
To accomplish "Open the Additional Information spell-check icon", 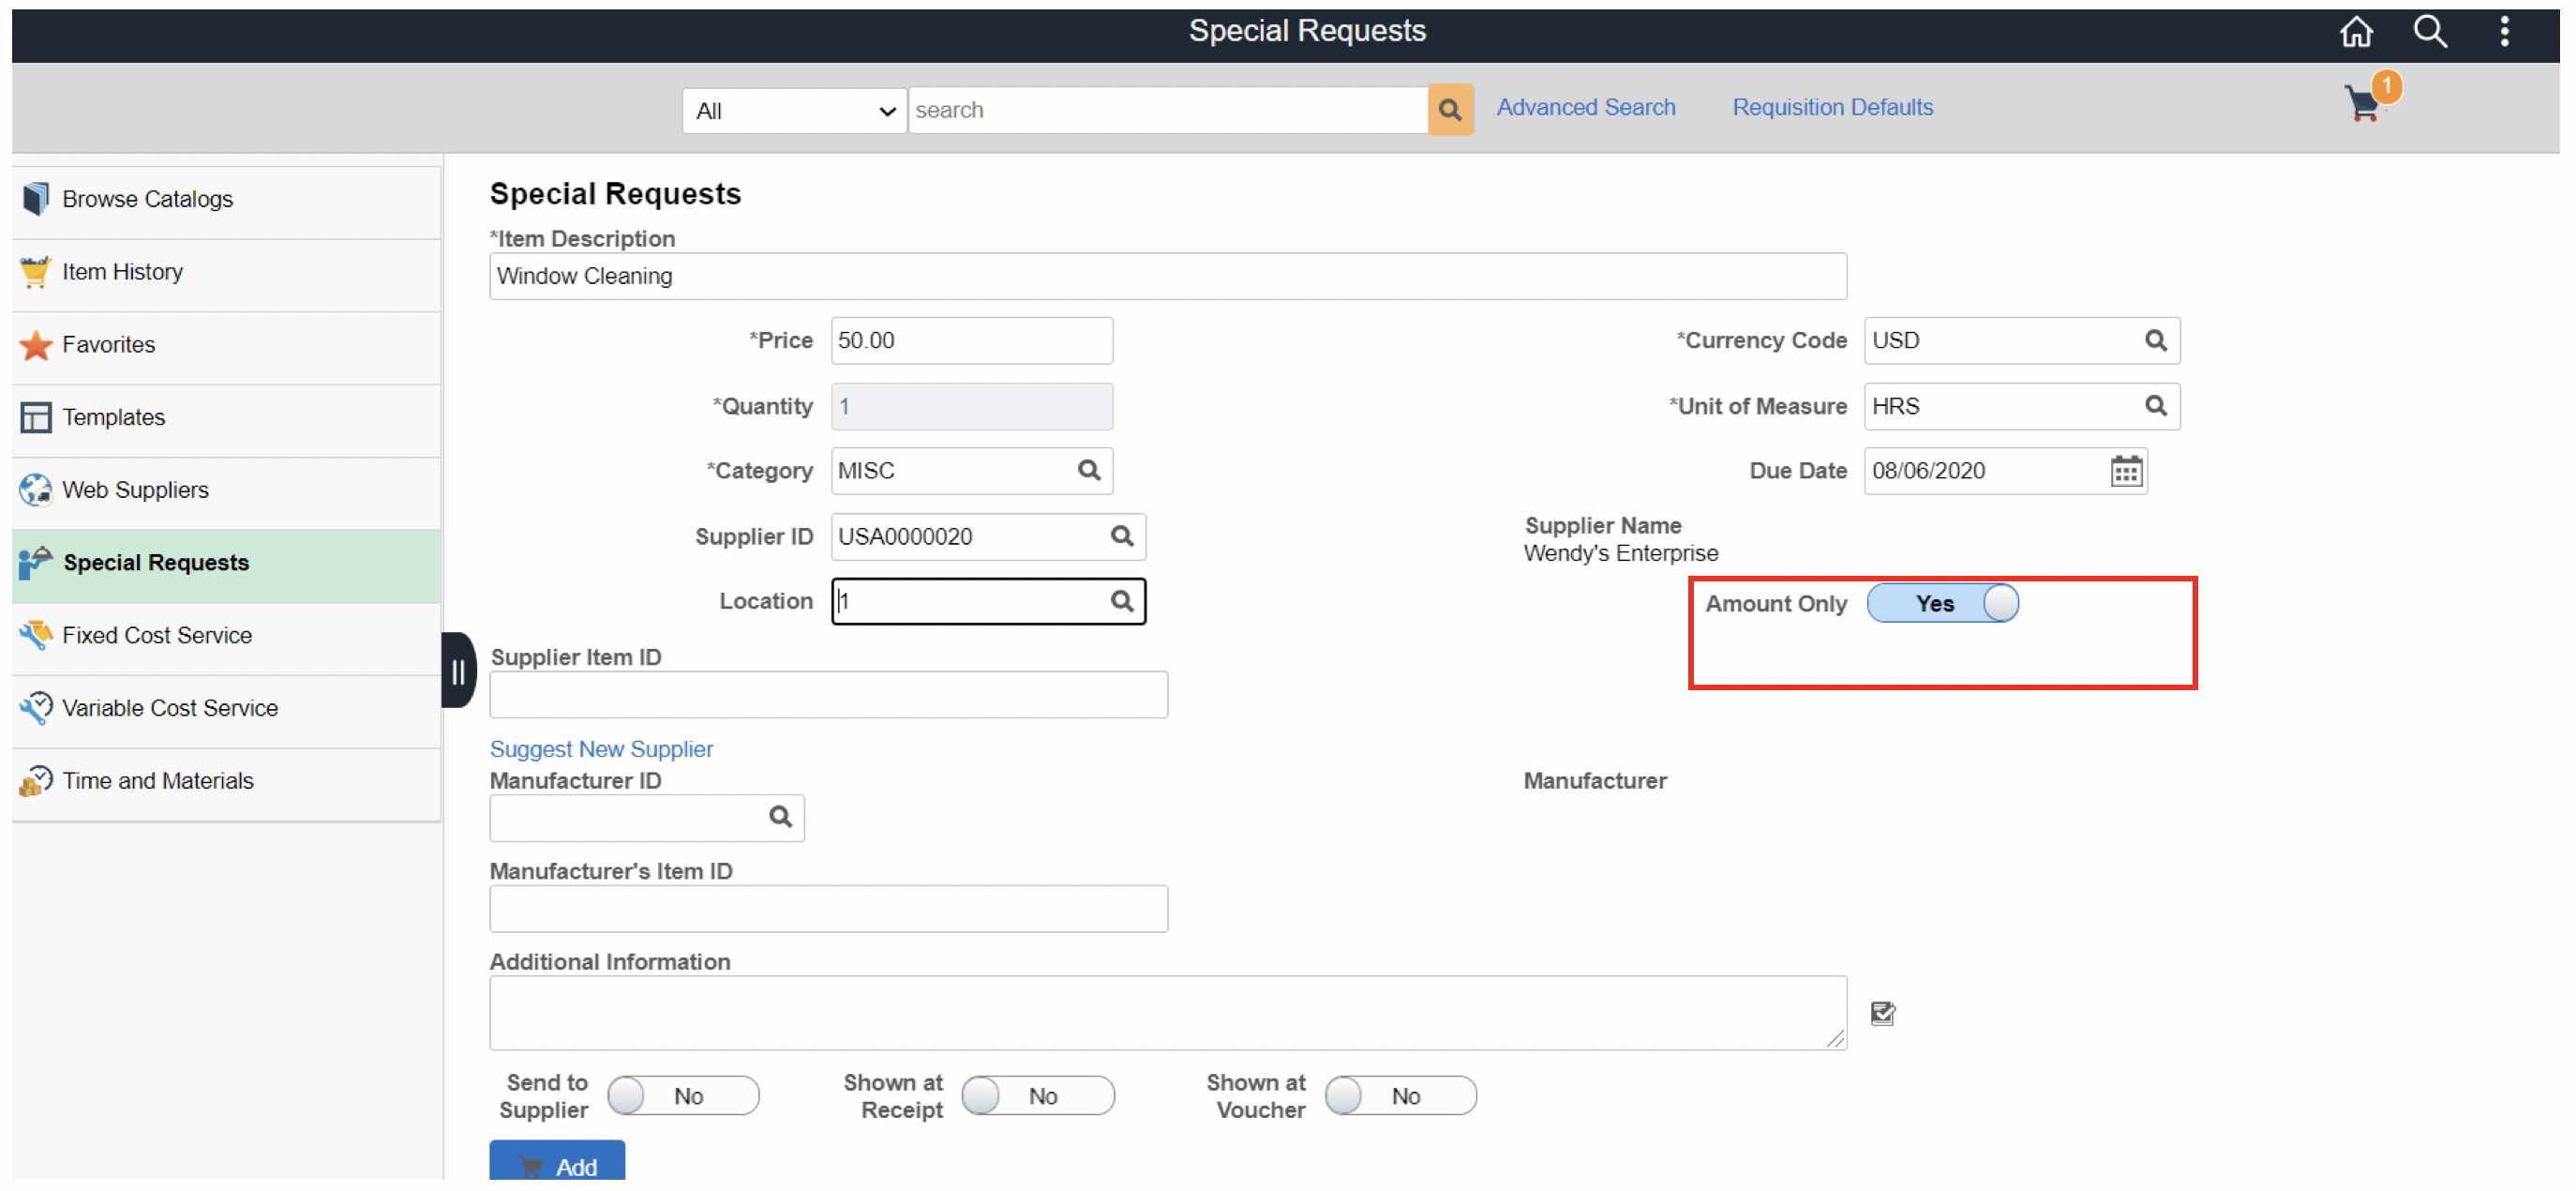I will click(1882, 1014).
